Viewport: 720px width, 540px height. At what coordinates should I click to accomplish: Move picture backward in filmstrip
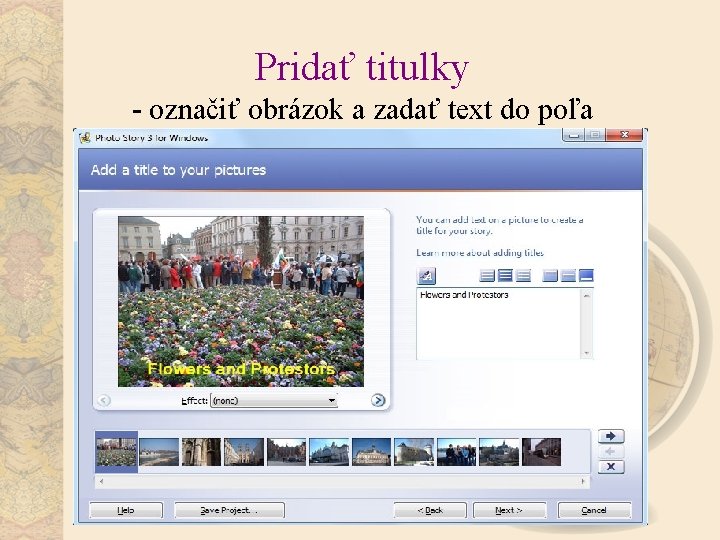coord(611,452)
